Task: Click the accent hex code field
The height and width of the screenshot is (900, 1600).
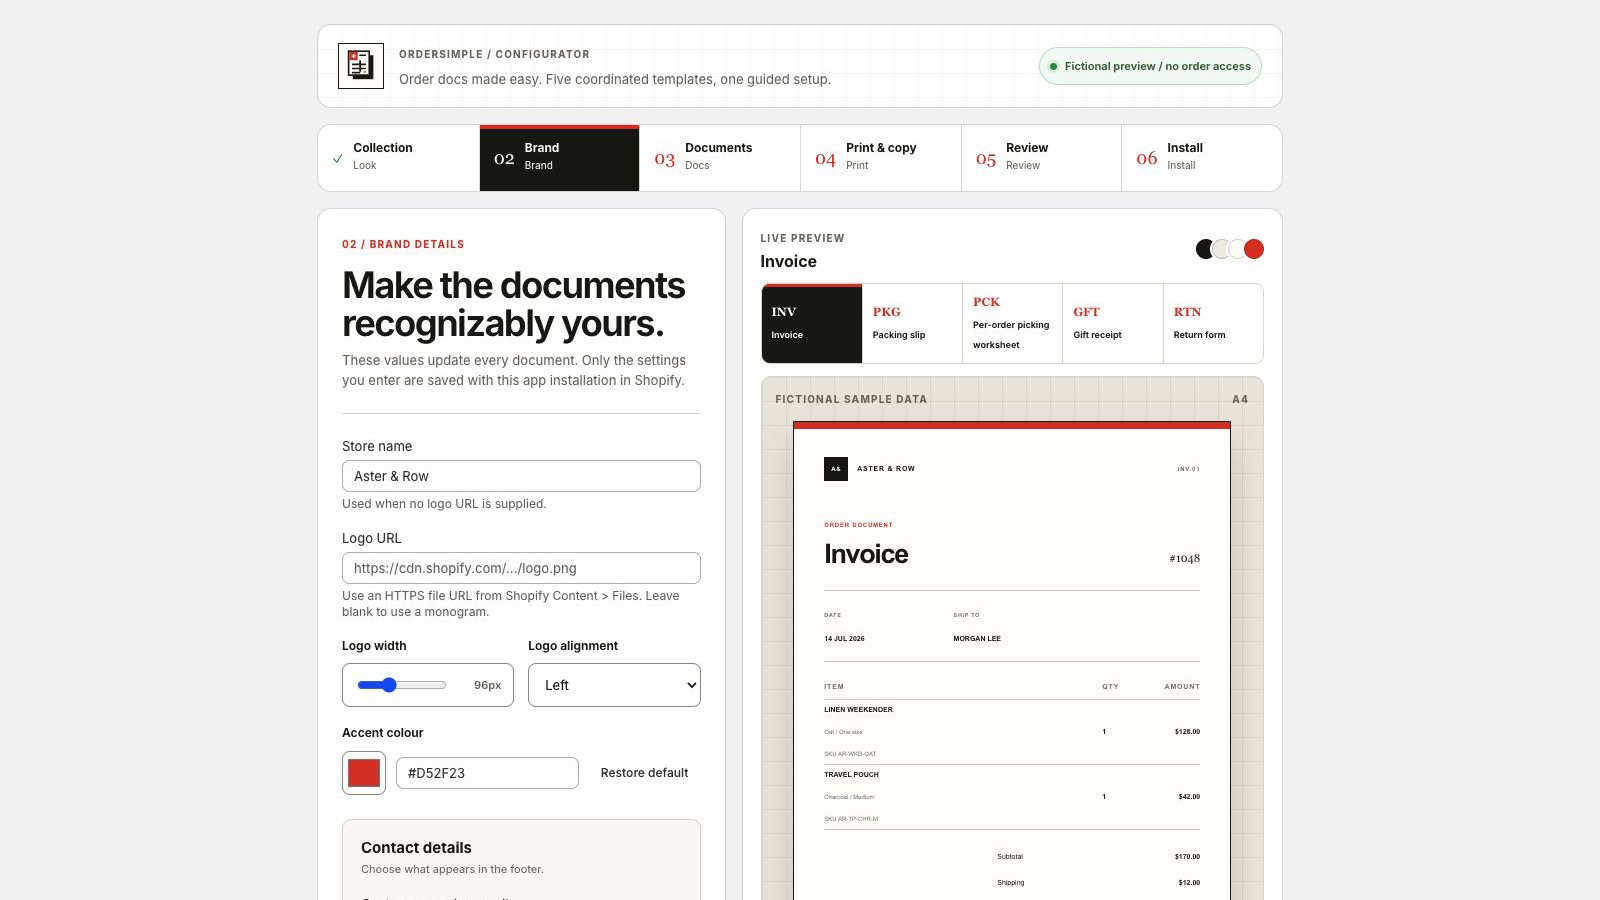Action: tap(487, 773)
